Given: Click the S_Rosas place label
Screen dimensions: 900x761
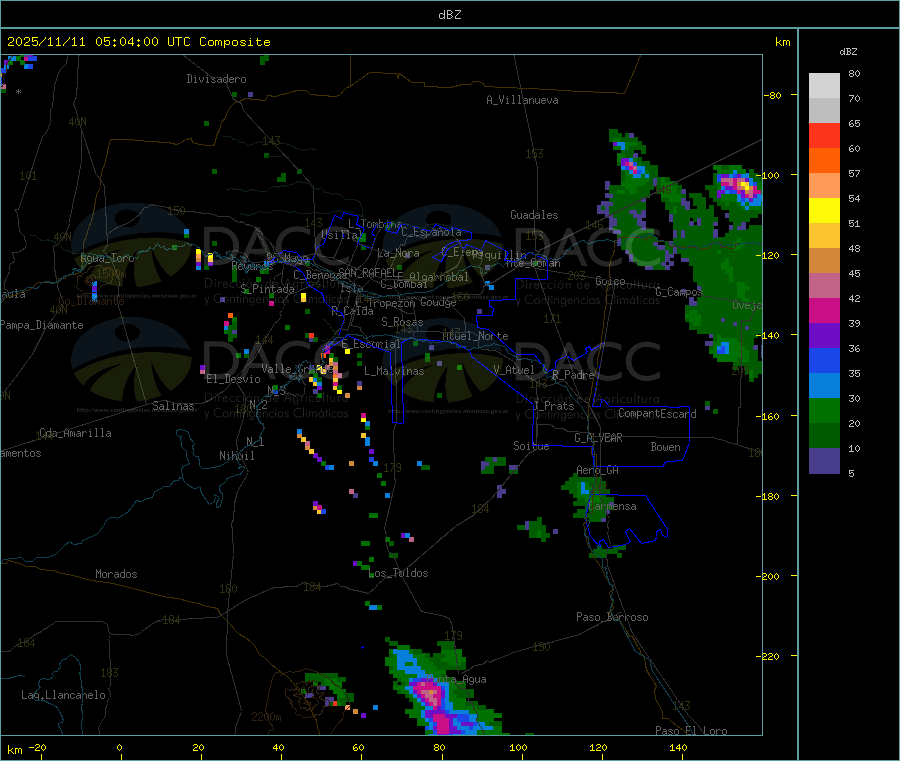Looking at the screenshot, I should tap(402, 322).
